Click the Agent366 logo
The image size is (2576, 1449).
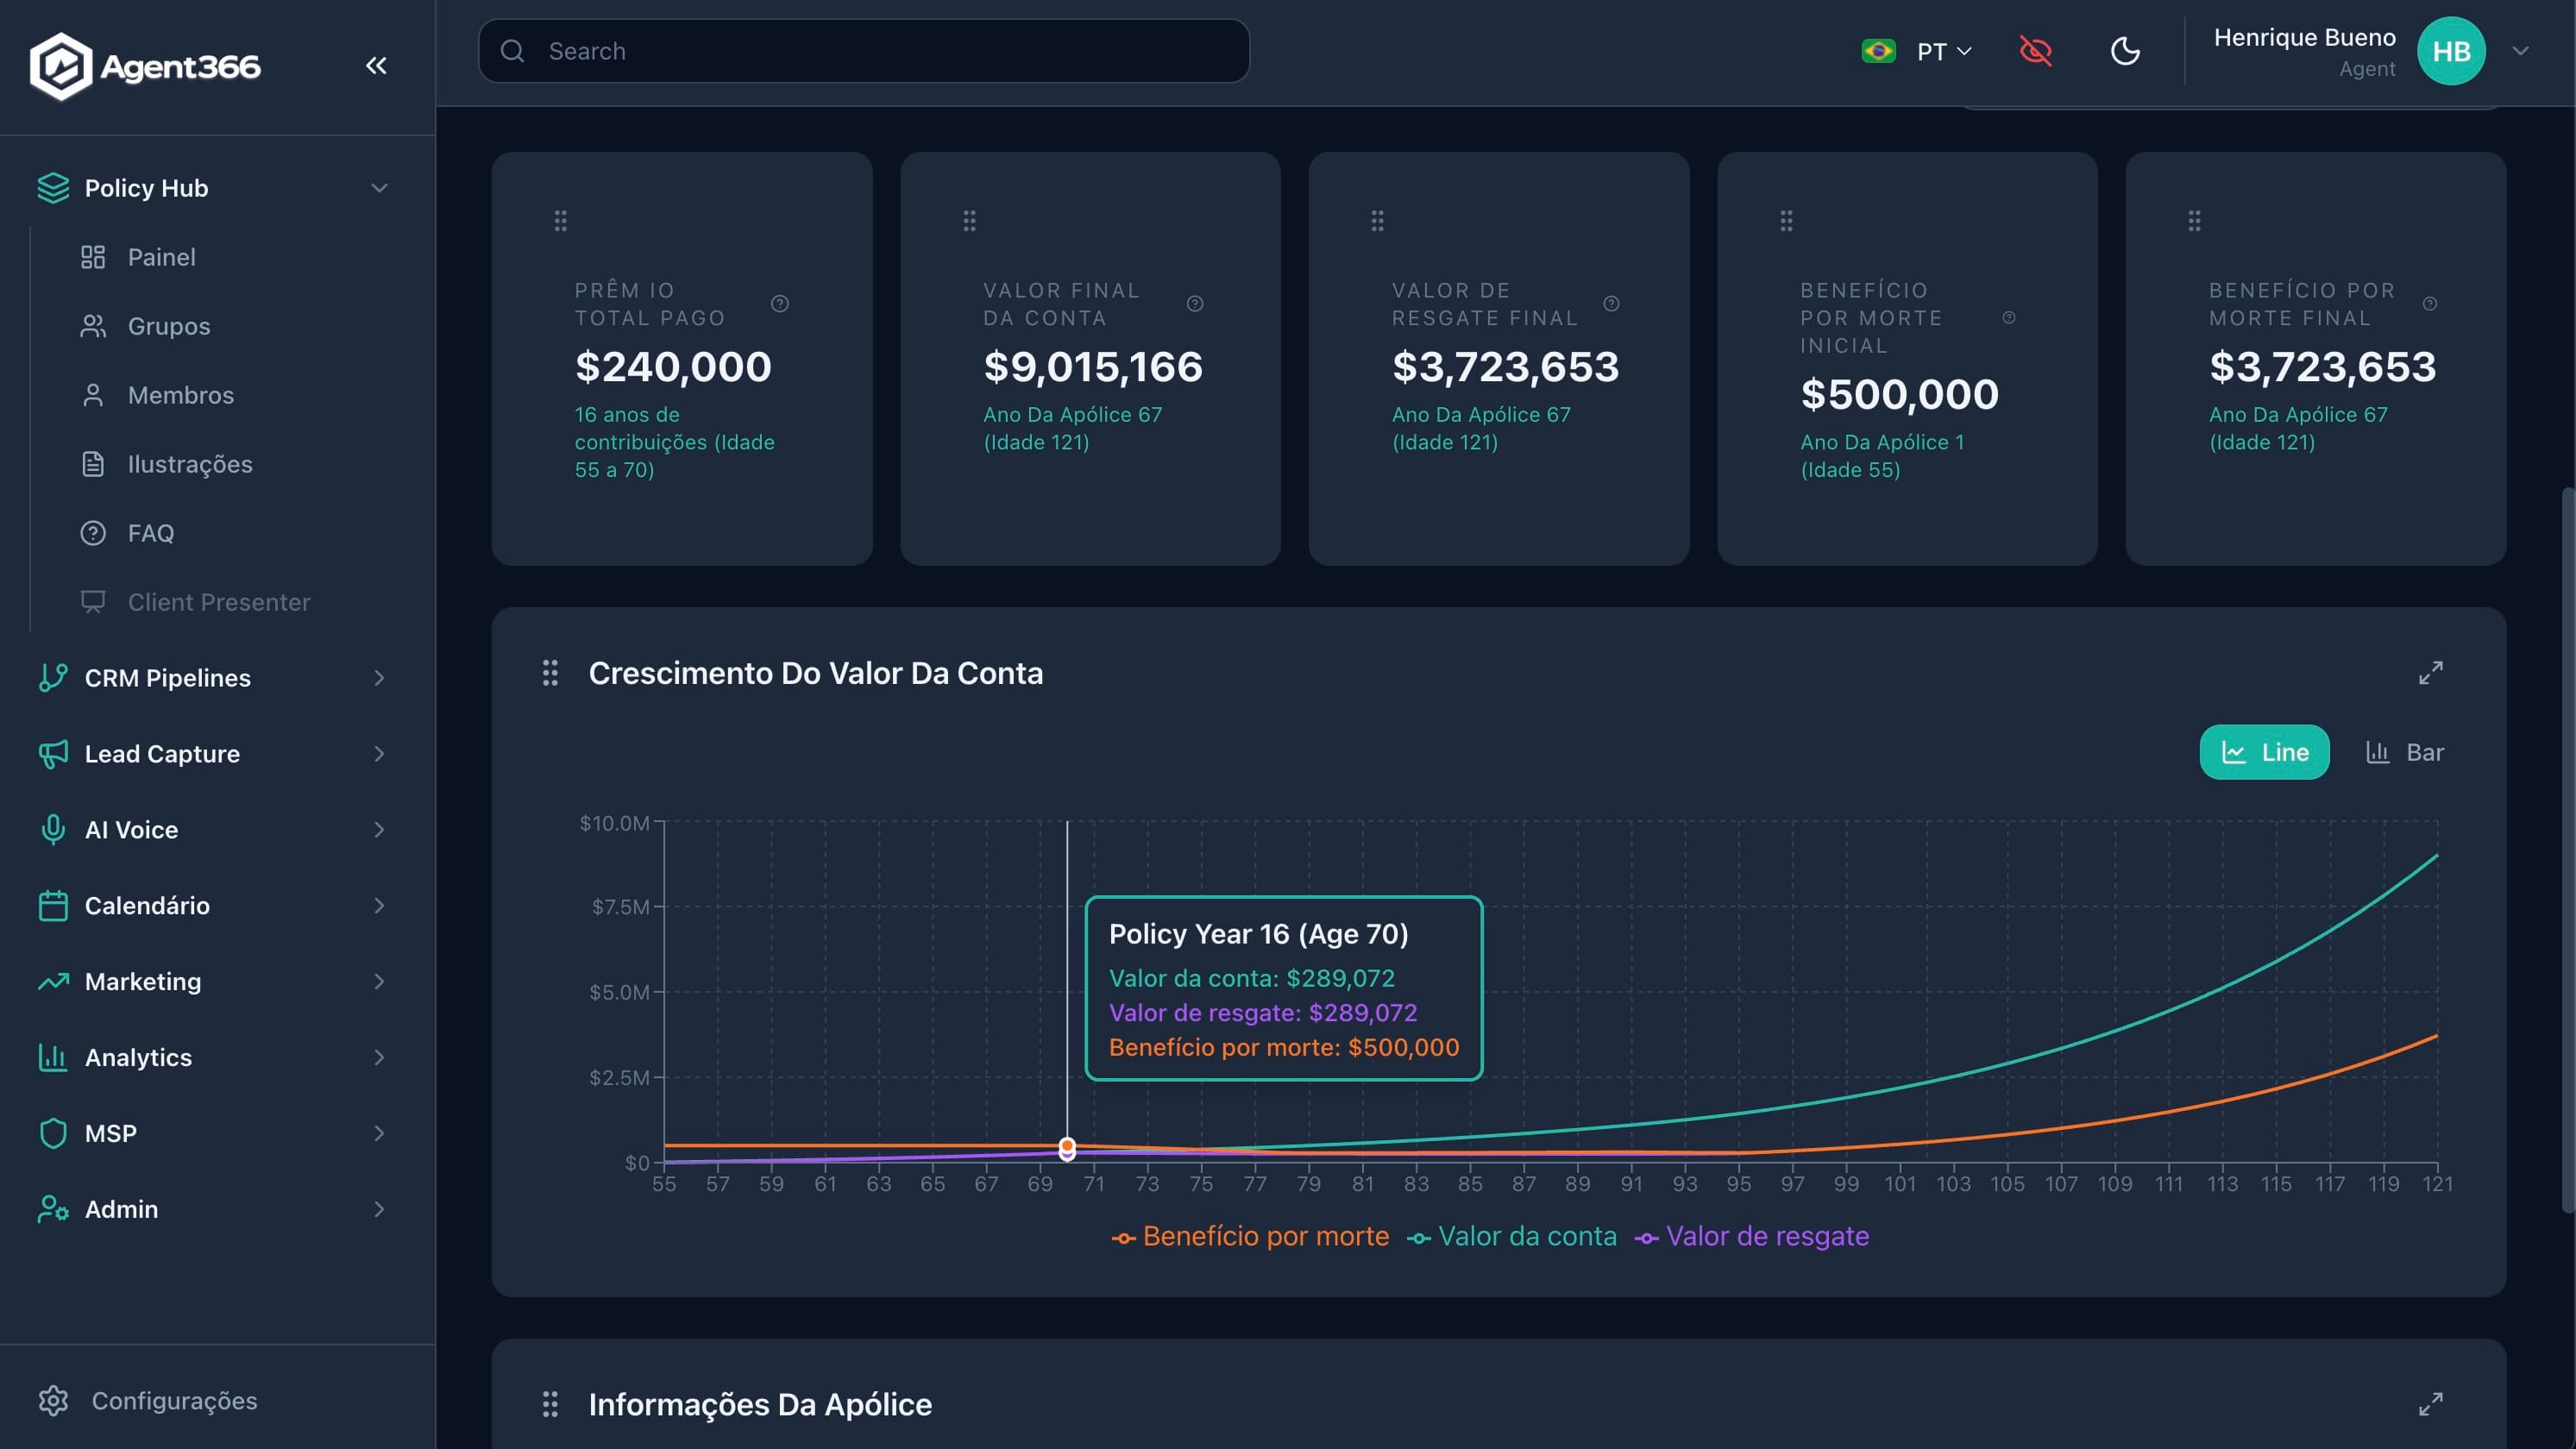point(145,66)
